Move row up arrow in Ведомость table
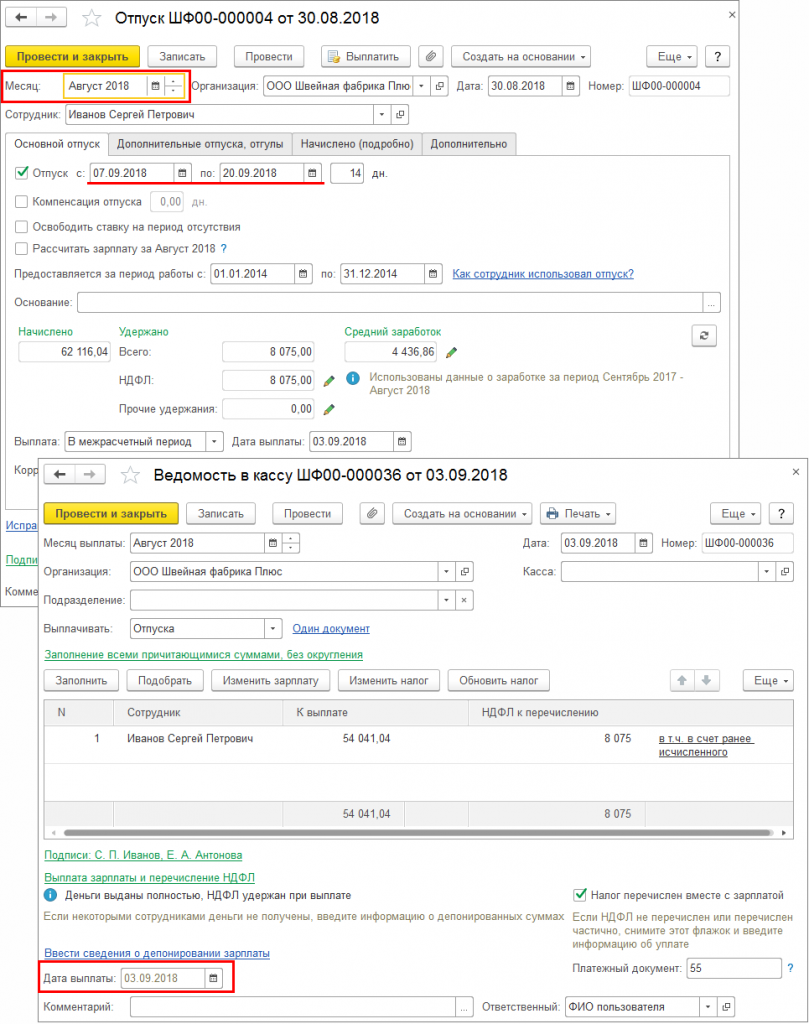Viewport: 809px width, 1024px height. (x=682, y=680)
